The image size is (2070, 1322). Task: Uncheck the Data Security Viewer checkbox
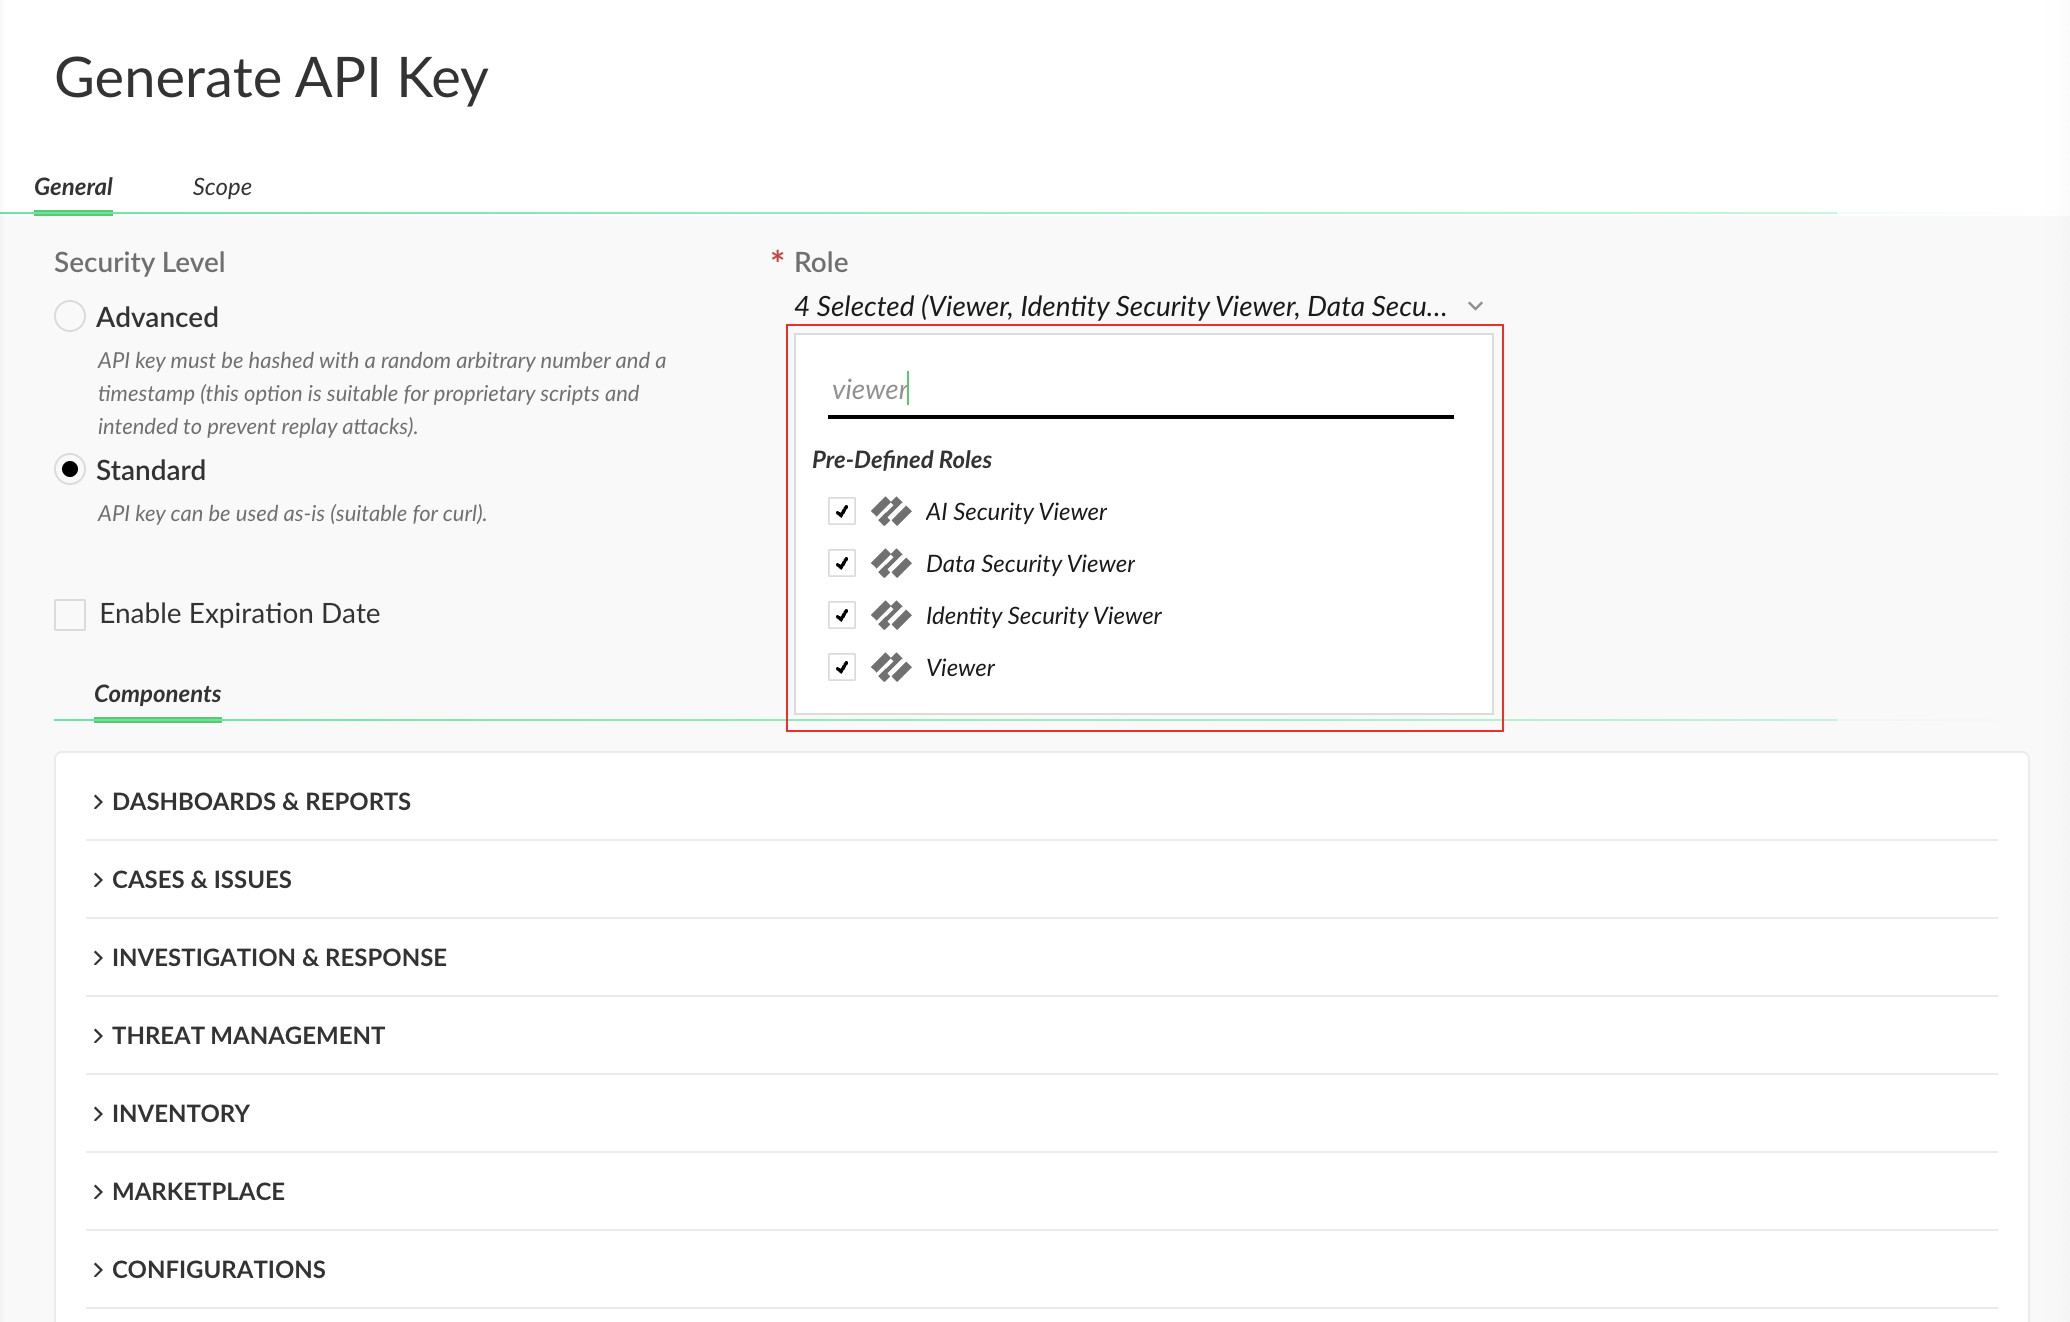tap(842, 564)
